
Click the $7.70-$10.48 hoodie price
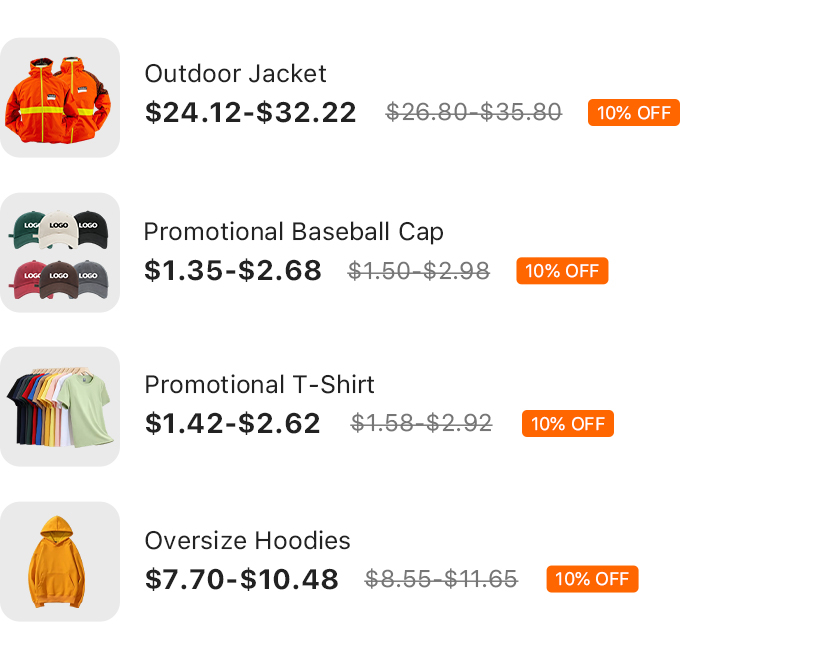[241, 579]
